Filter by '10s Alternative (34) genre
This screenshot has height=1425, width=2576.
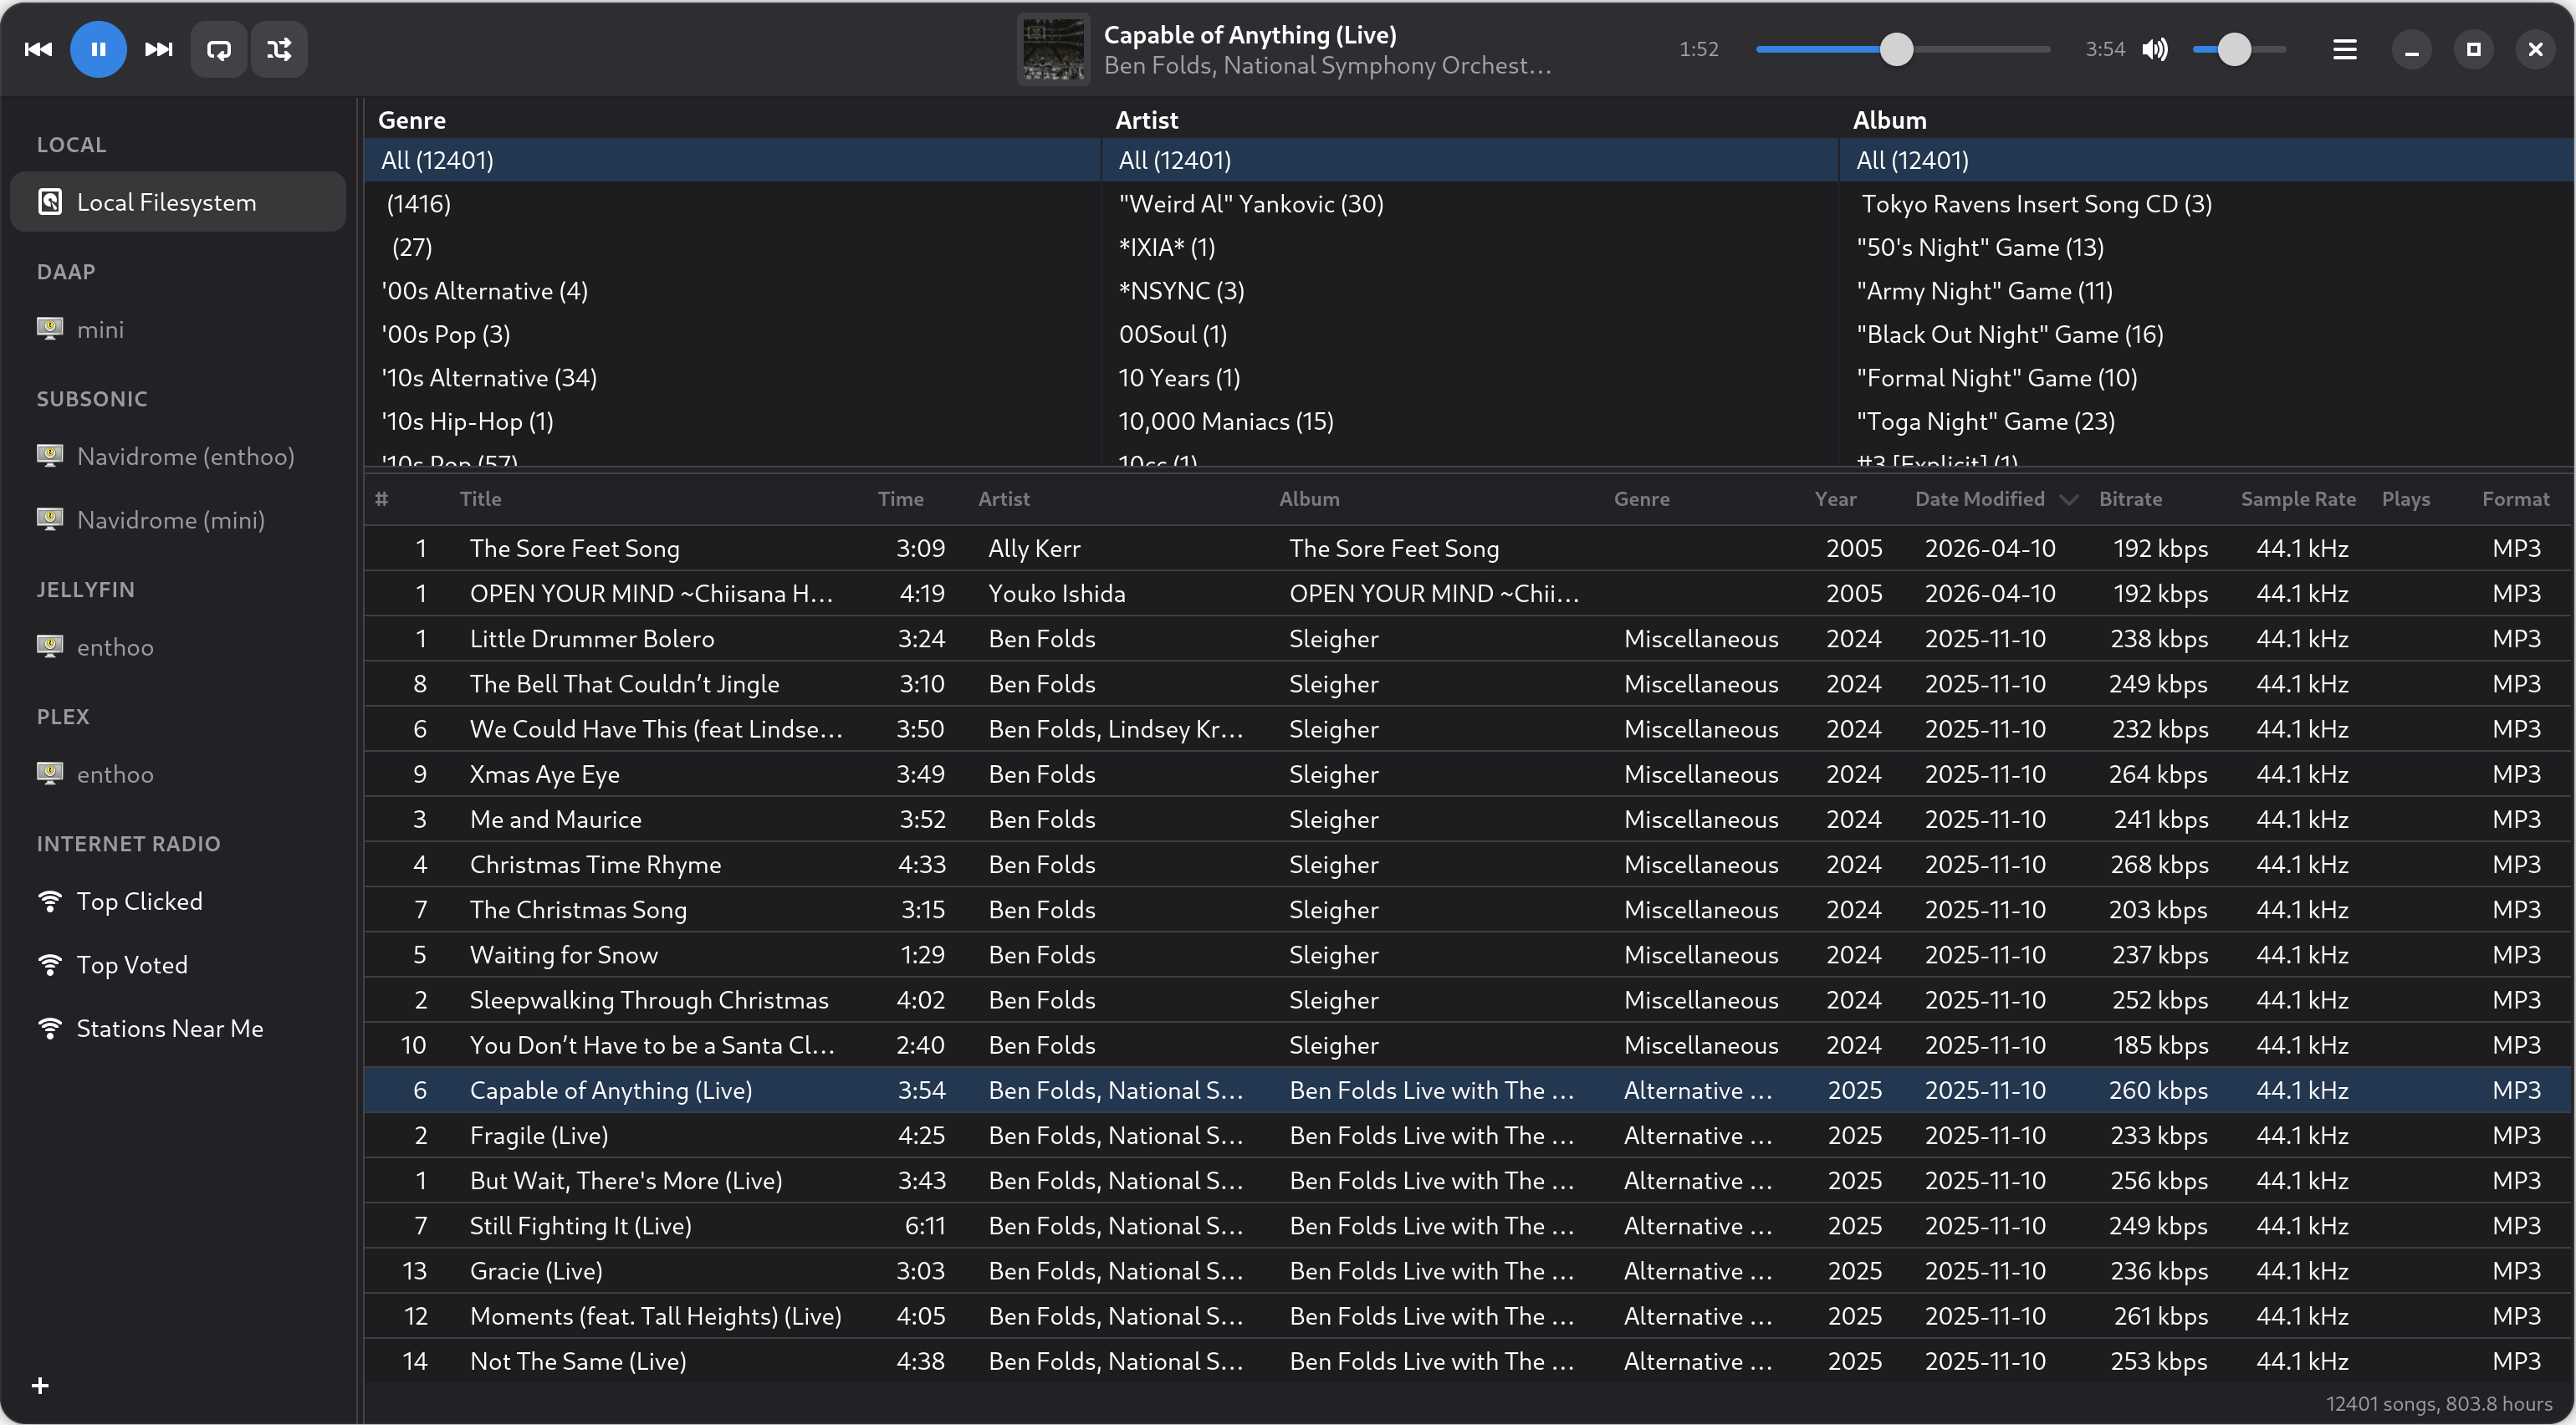click(x=733, y=378)
